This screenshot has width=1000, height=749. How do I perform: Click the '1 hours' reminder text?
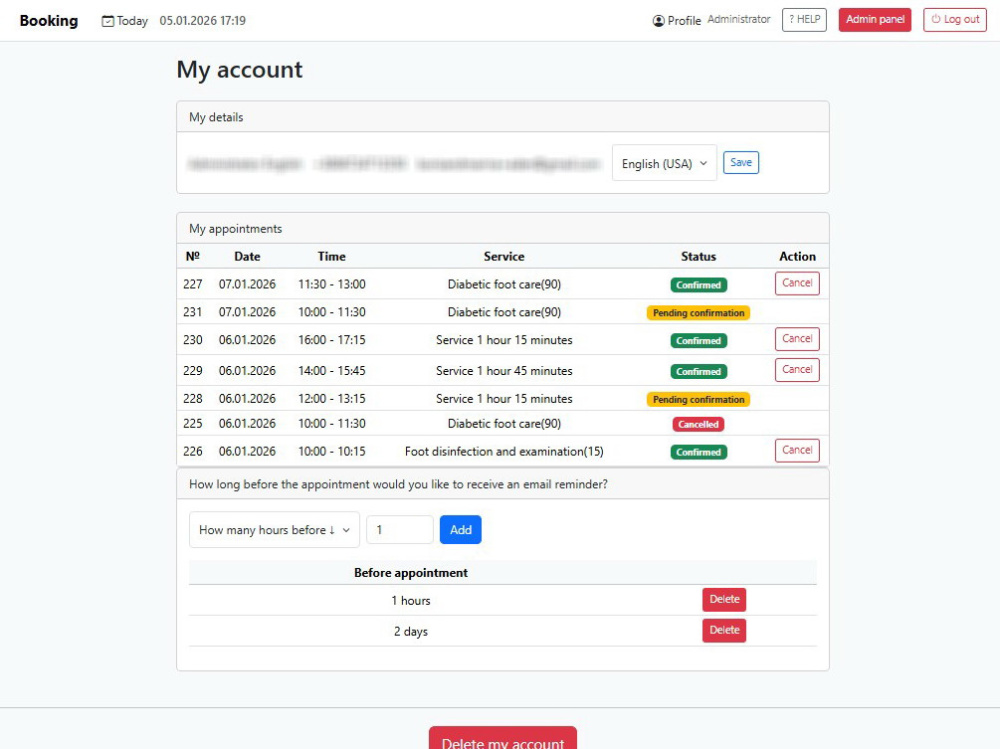click(411, 600)
